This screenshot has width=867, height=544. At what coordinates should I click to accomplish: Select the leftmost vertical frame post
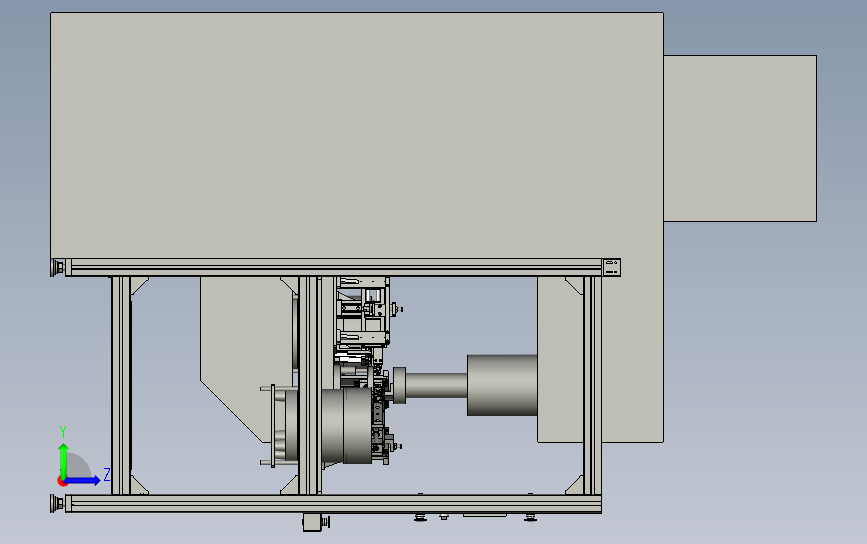tap(121, 385)
